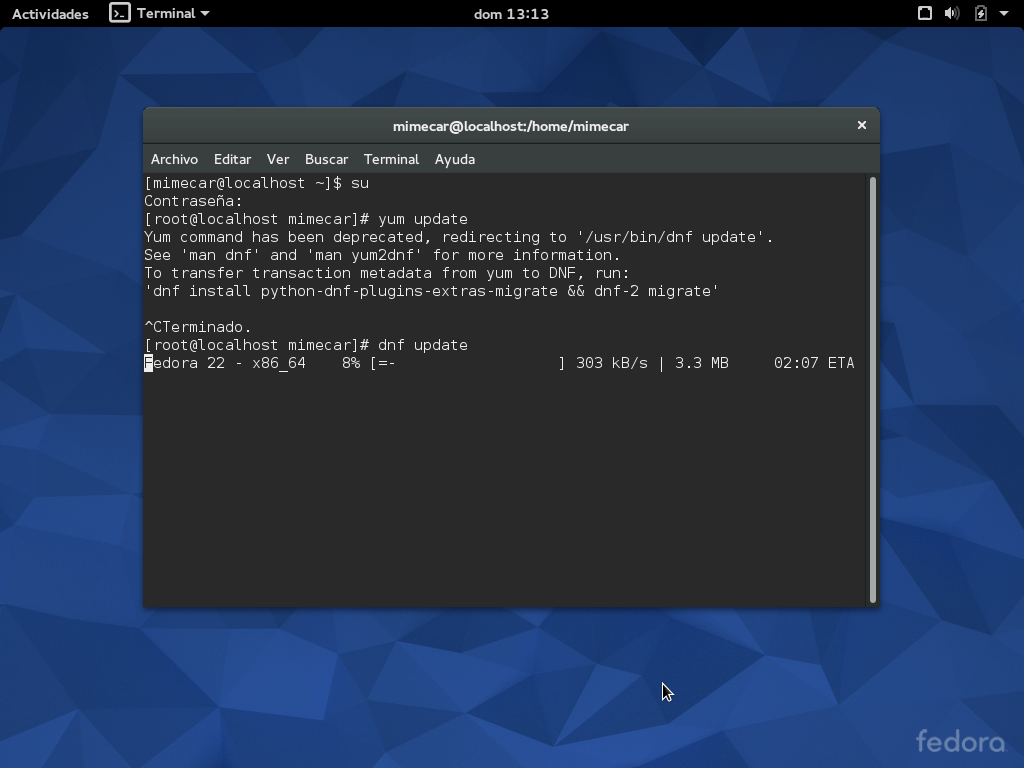Click the terminal vertical scrollbar
The height and width of the screenshot is (768, 1024).
pos(872,389)
